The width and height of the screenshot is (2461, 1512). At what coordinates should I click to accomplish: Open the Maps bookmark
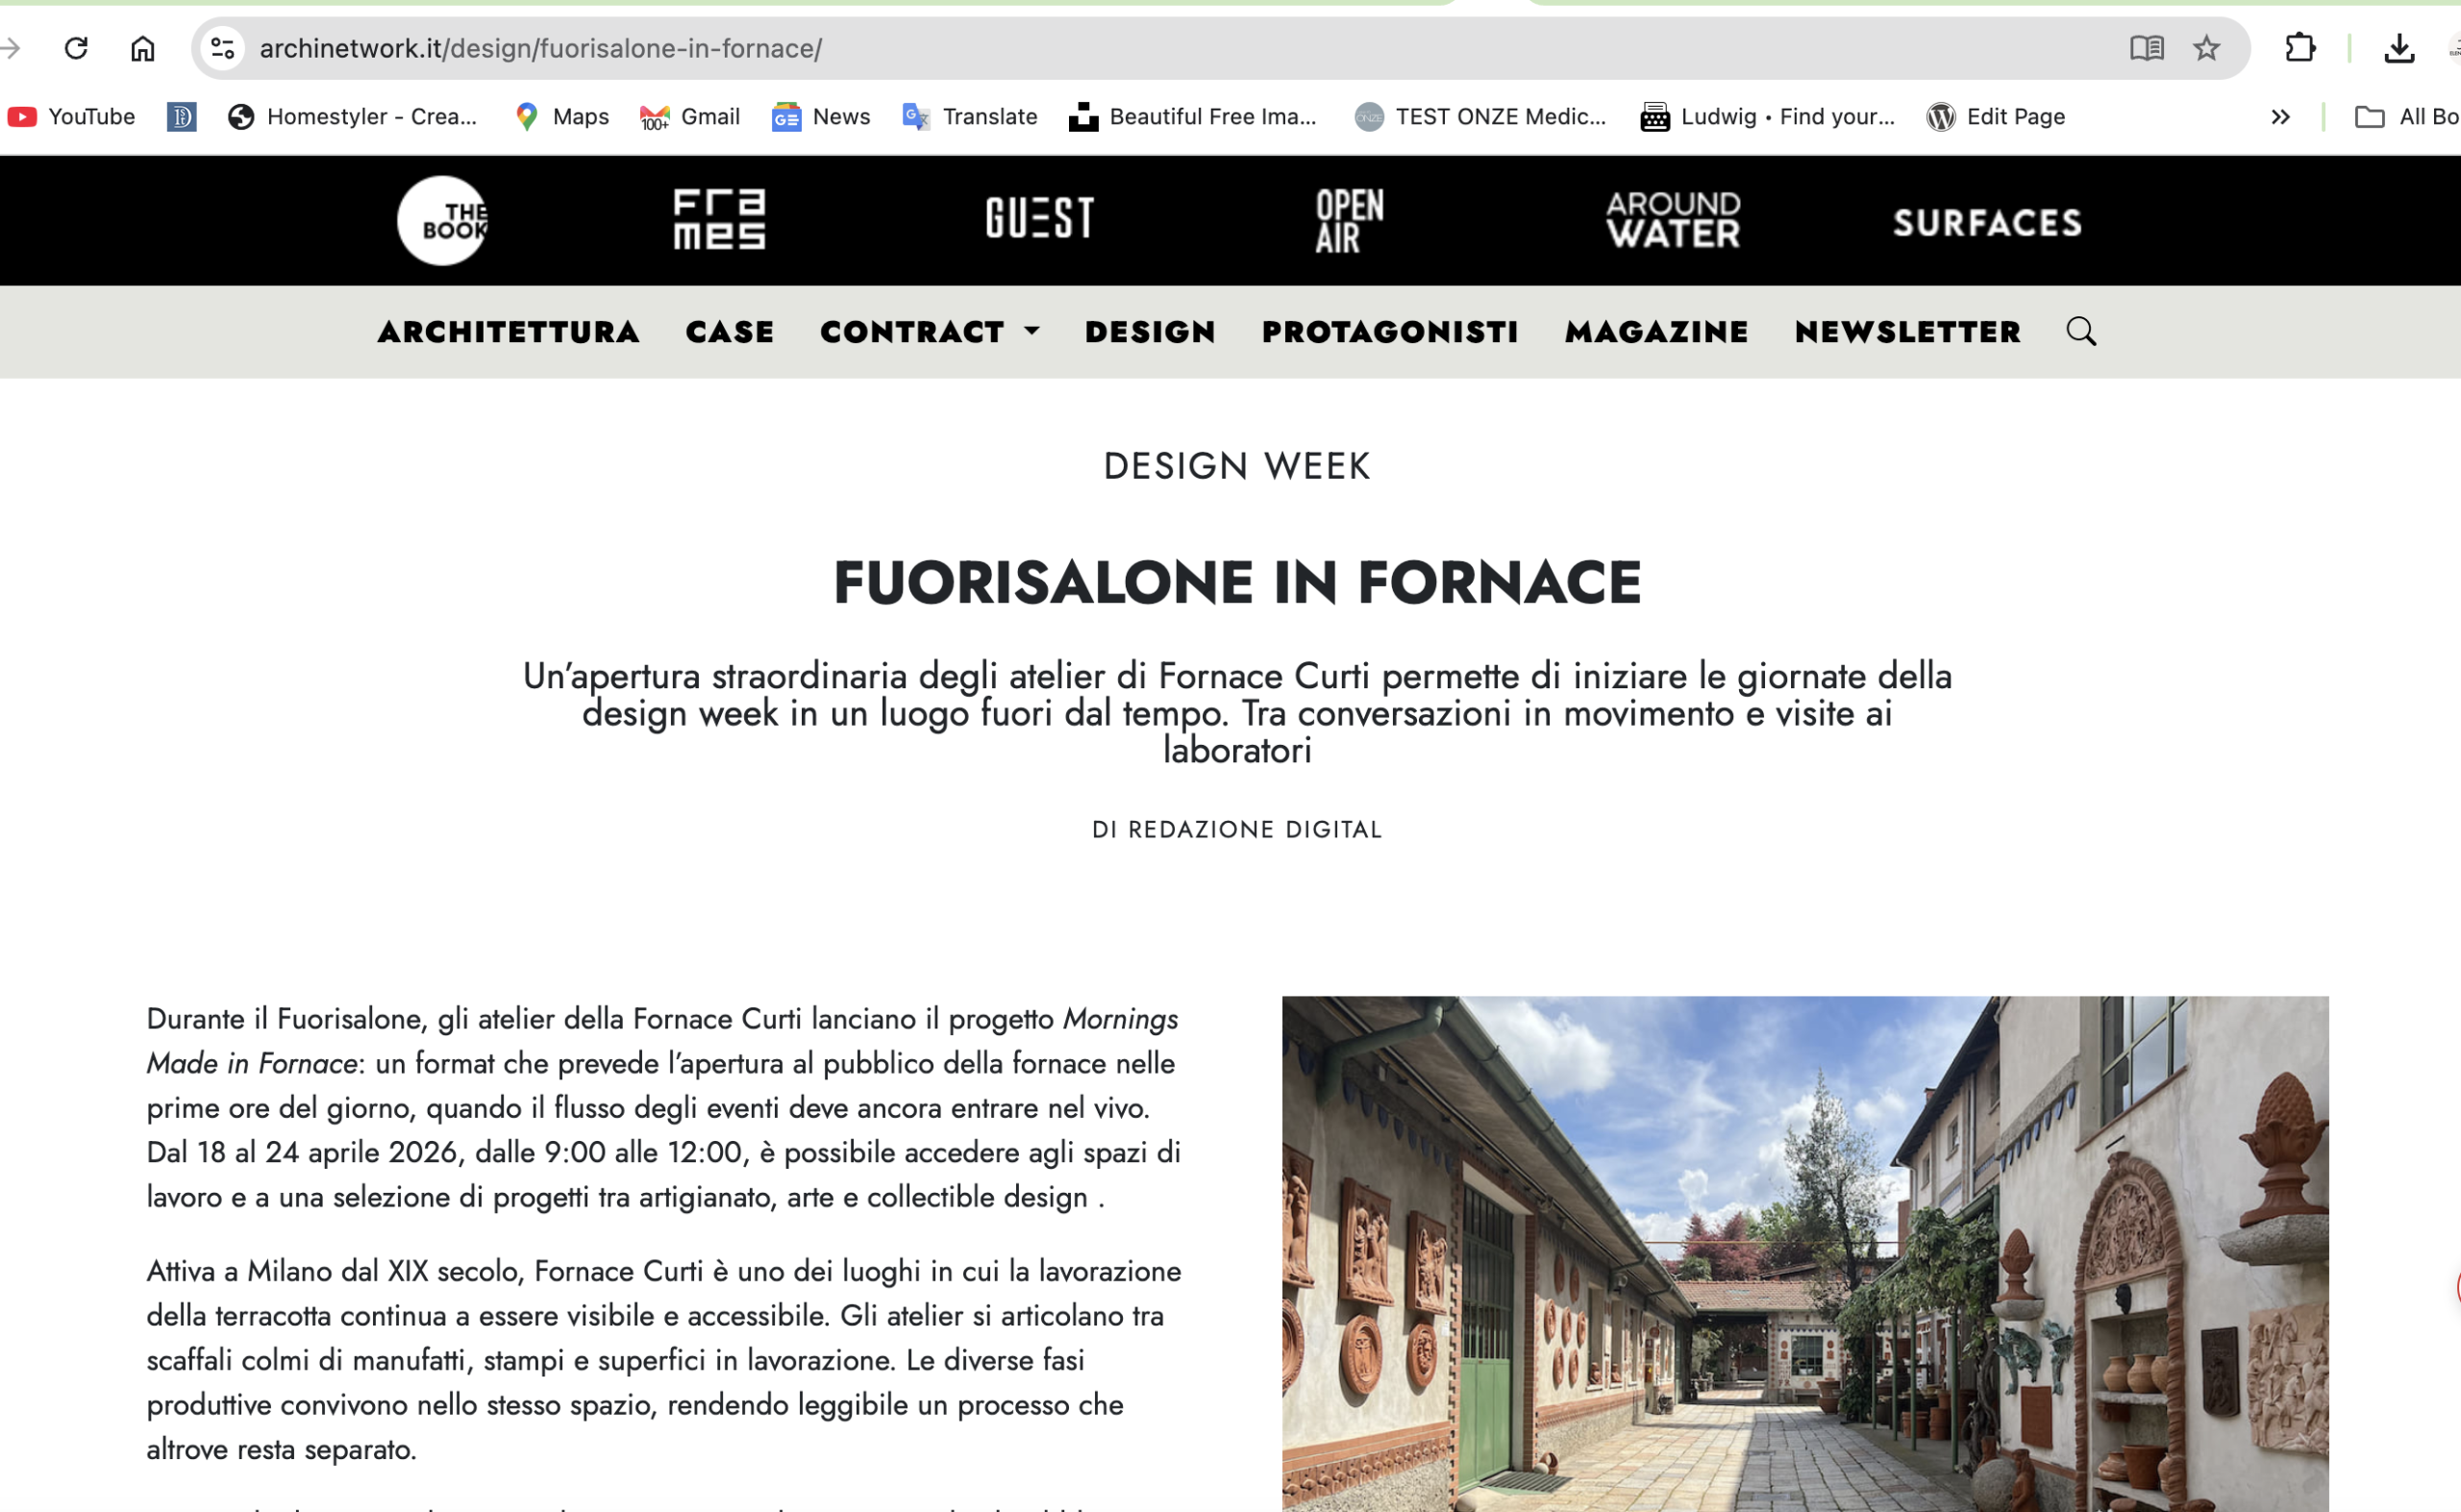[561, 117]
